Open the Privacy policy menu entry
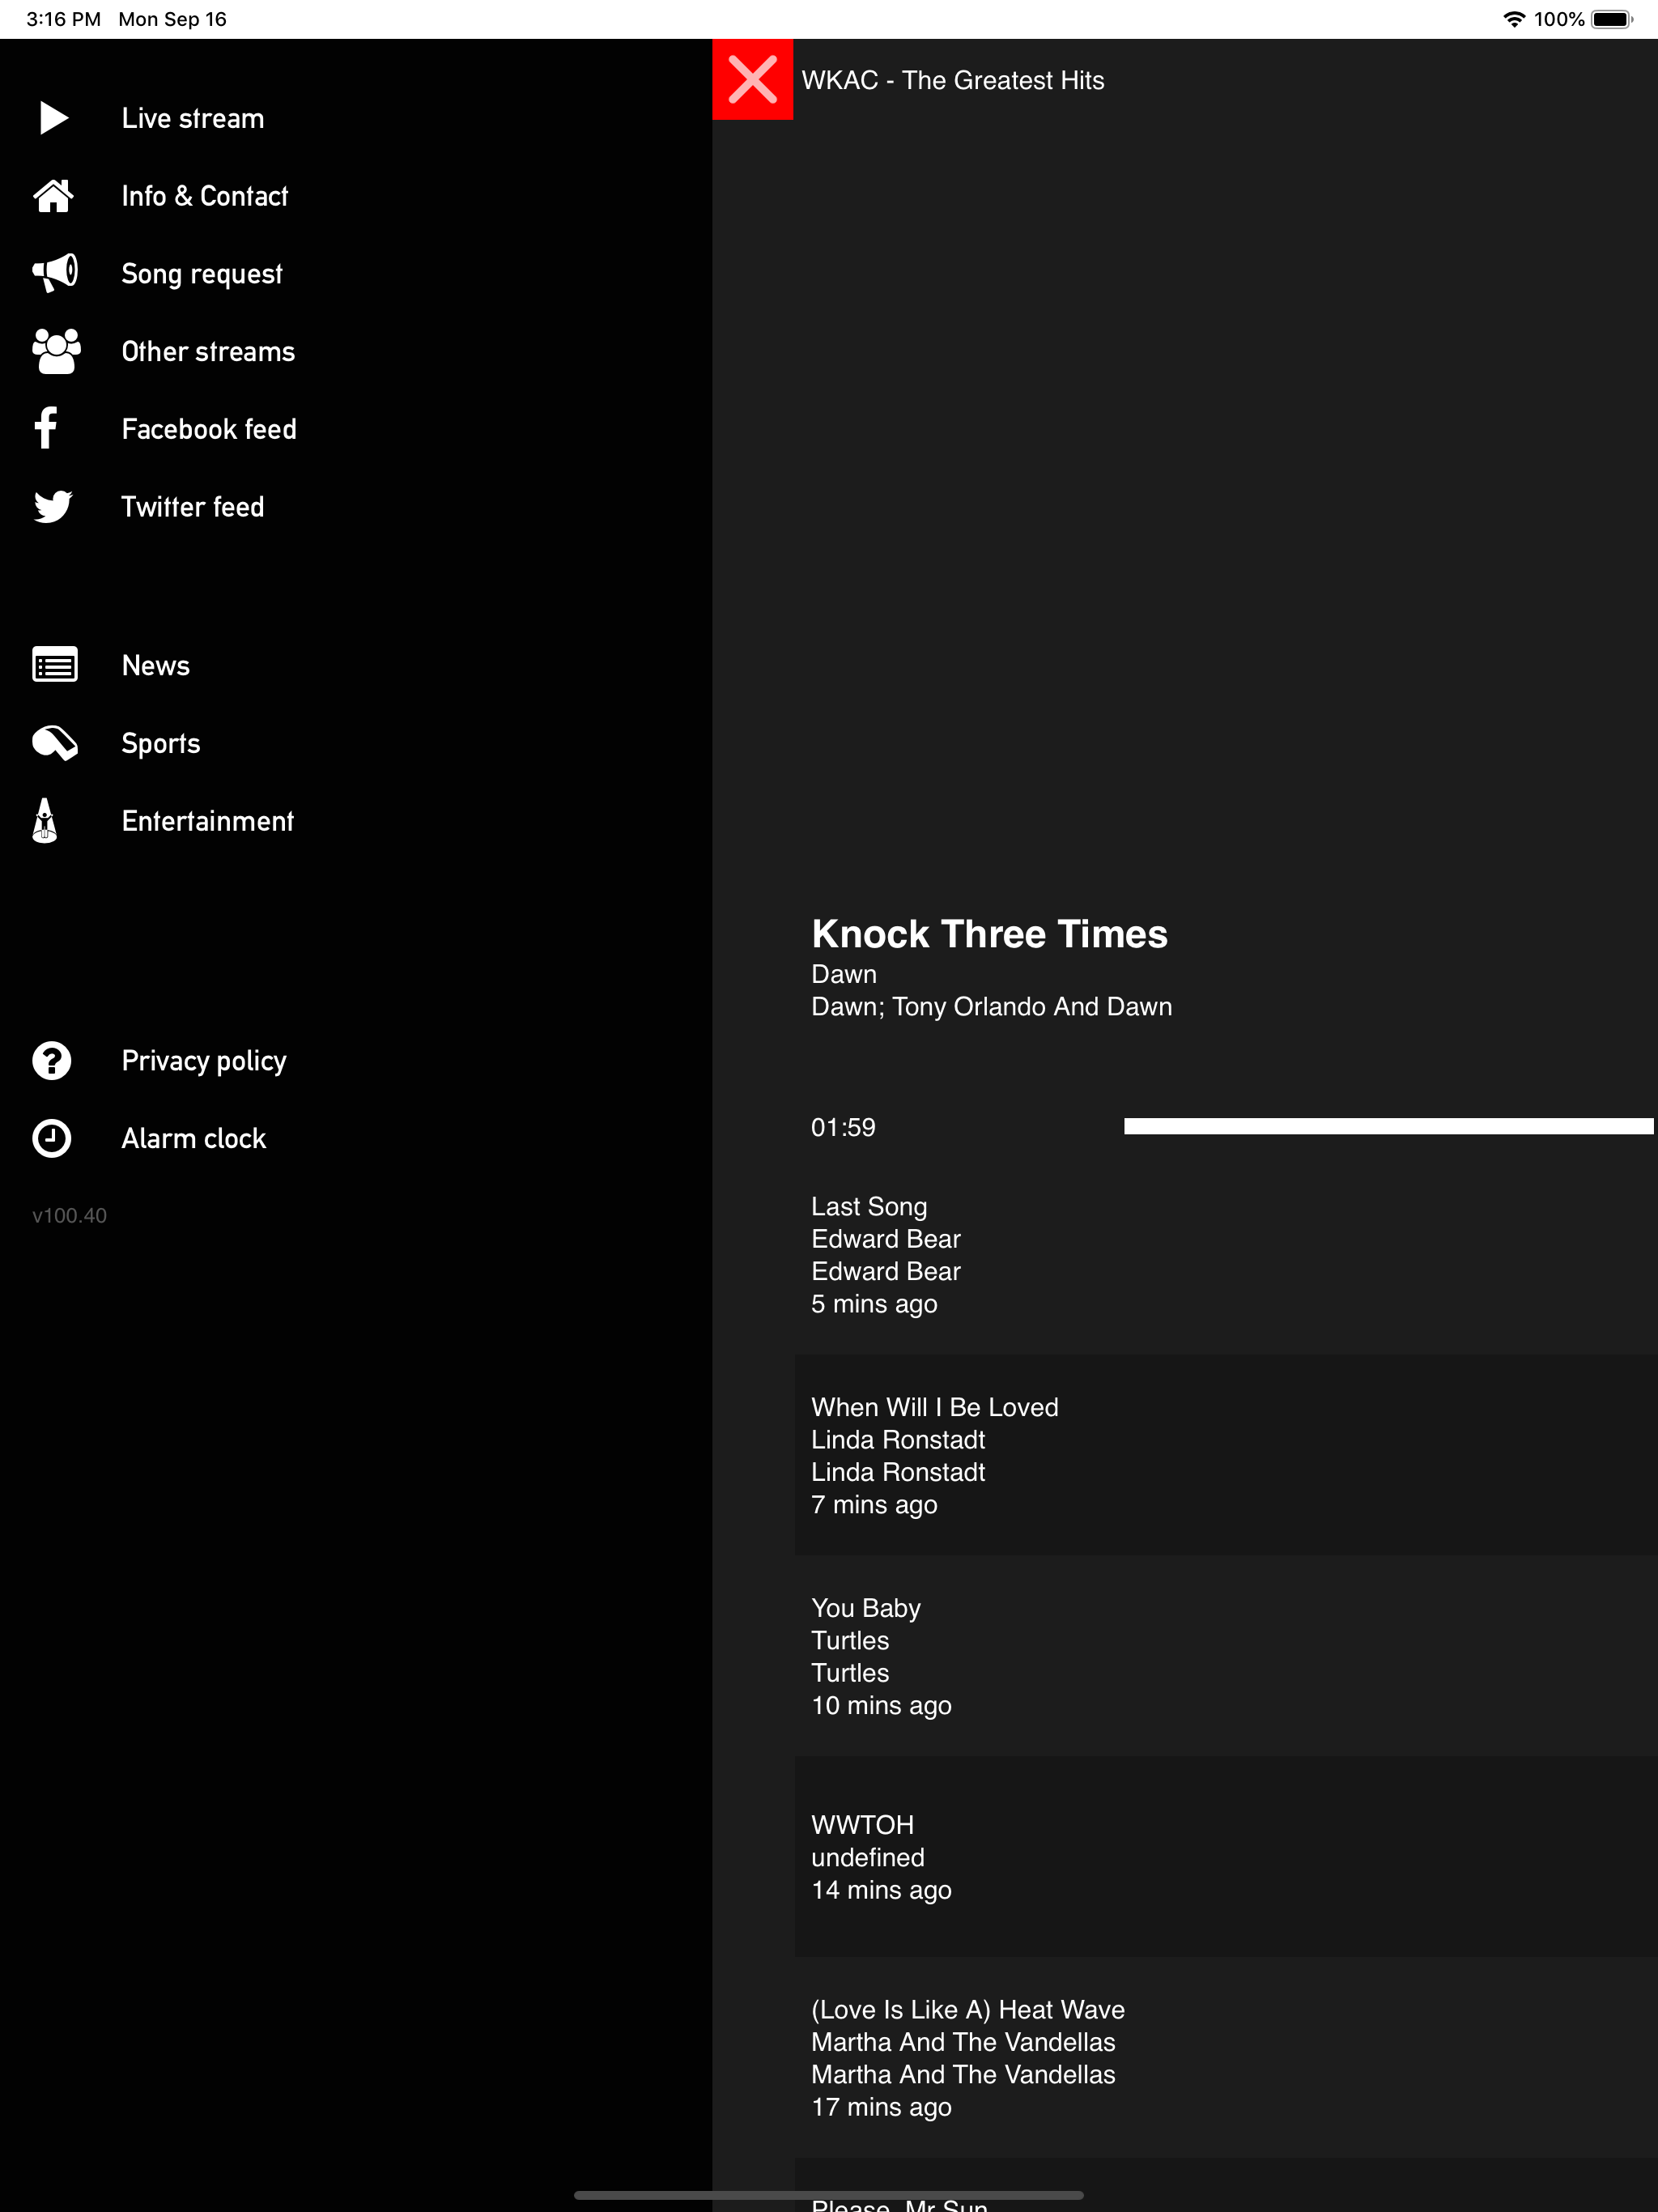This screenshot has width=1658, height=2212. pos(204,1060)
